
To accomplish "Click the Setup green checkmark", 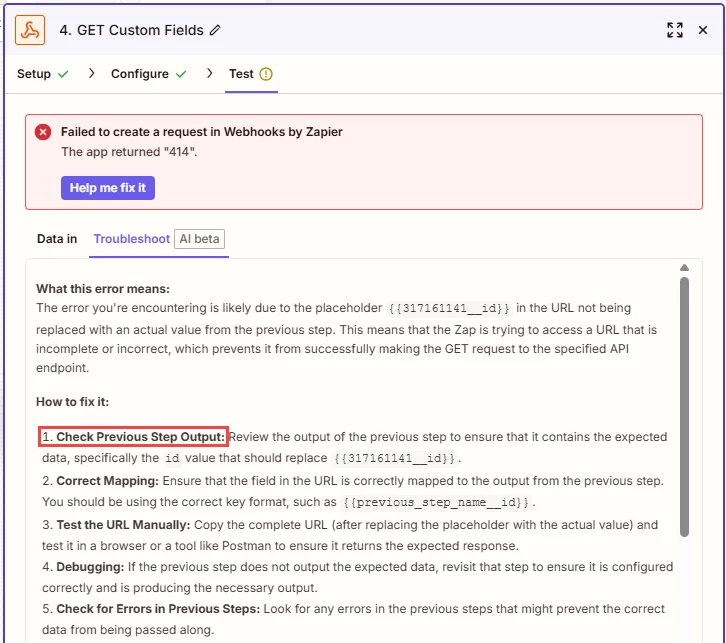I will coord(63,74).
